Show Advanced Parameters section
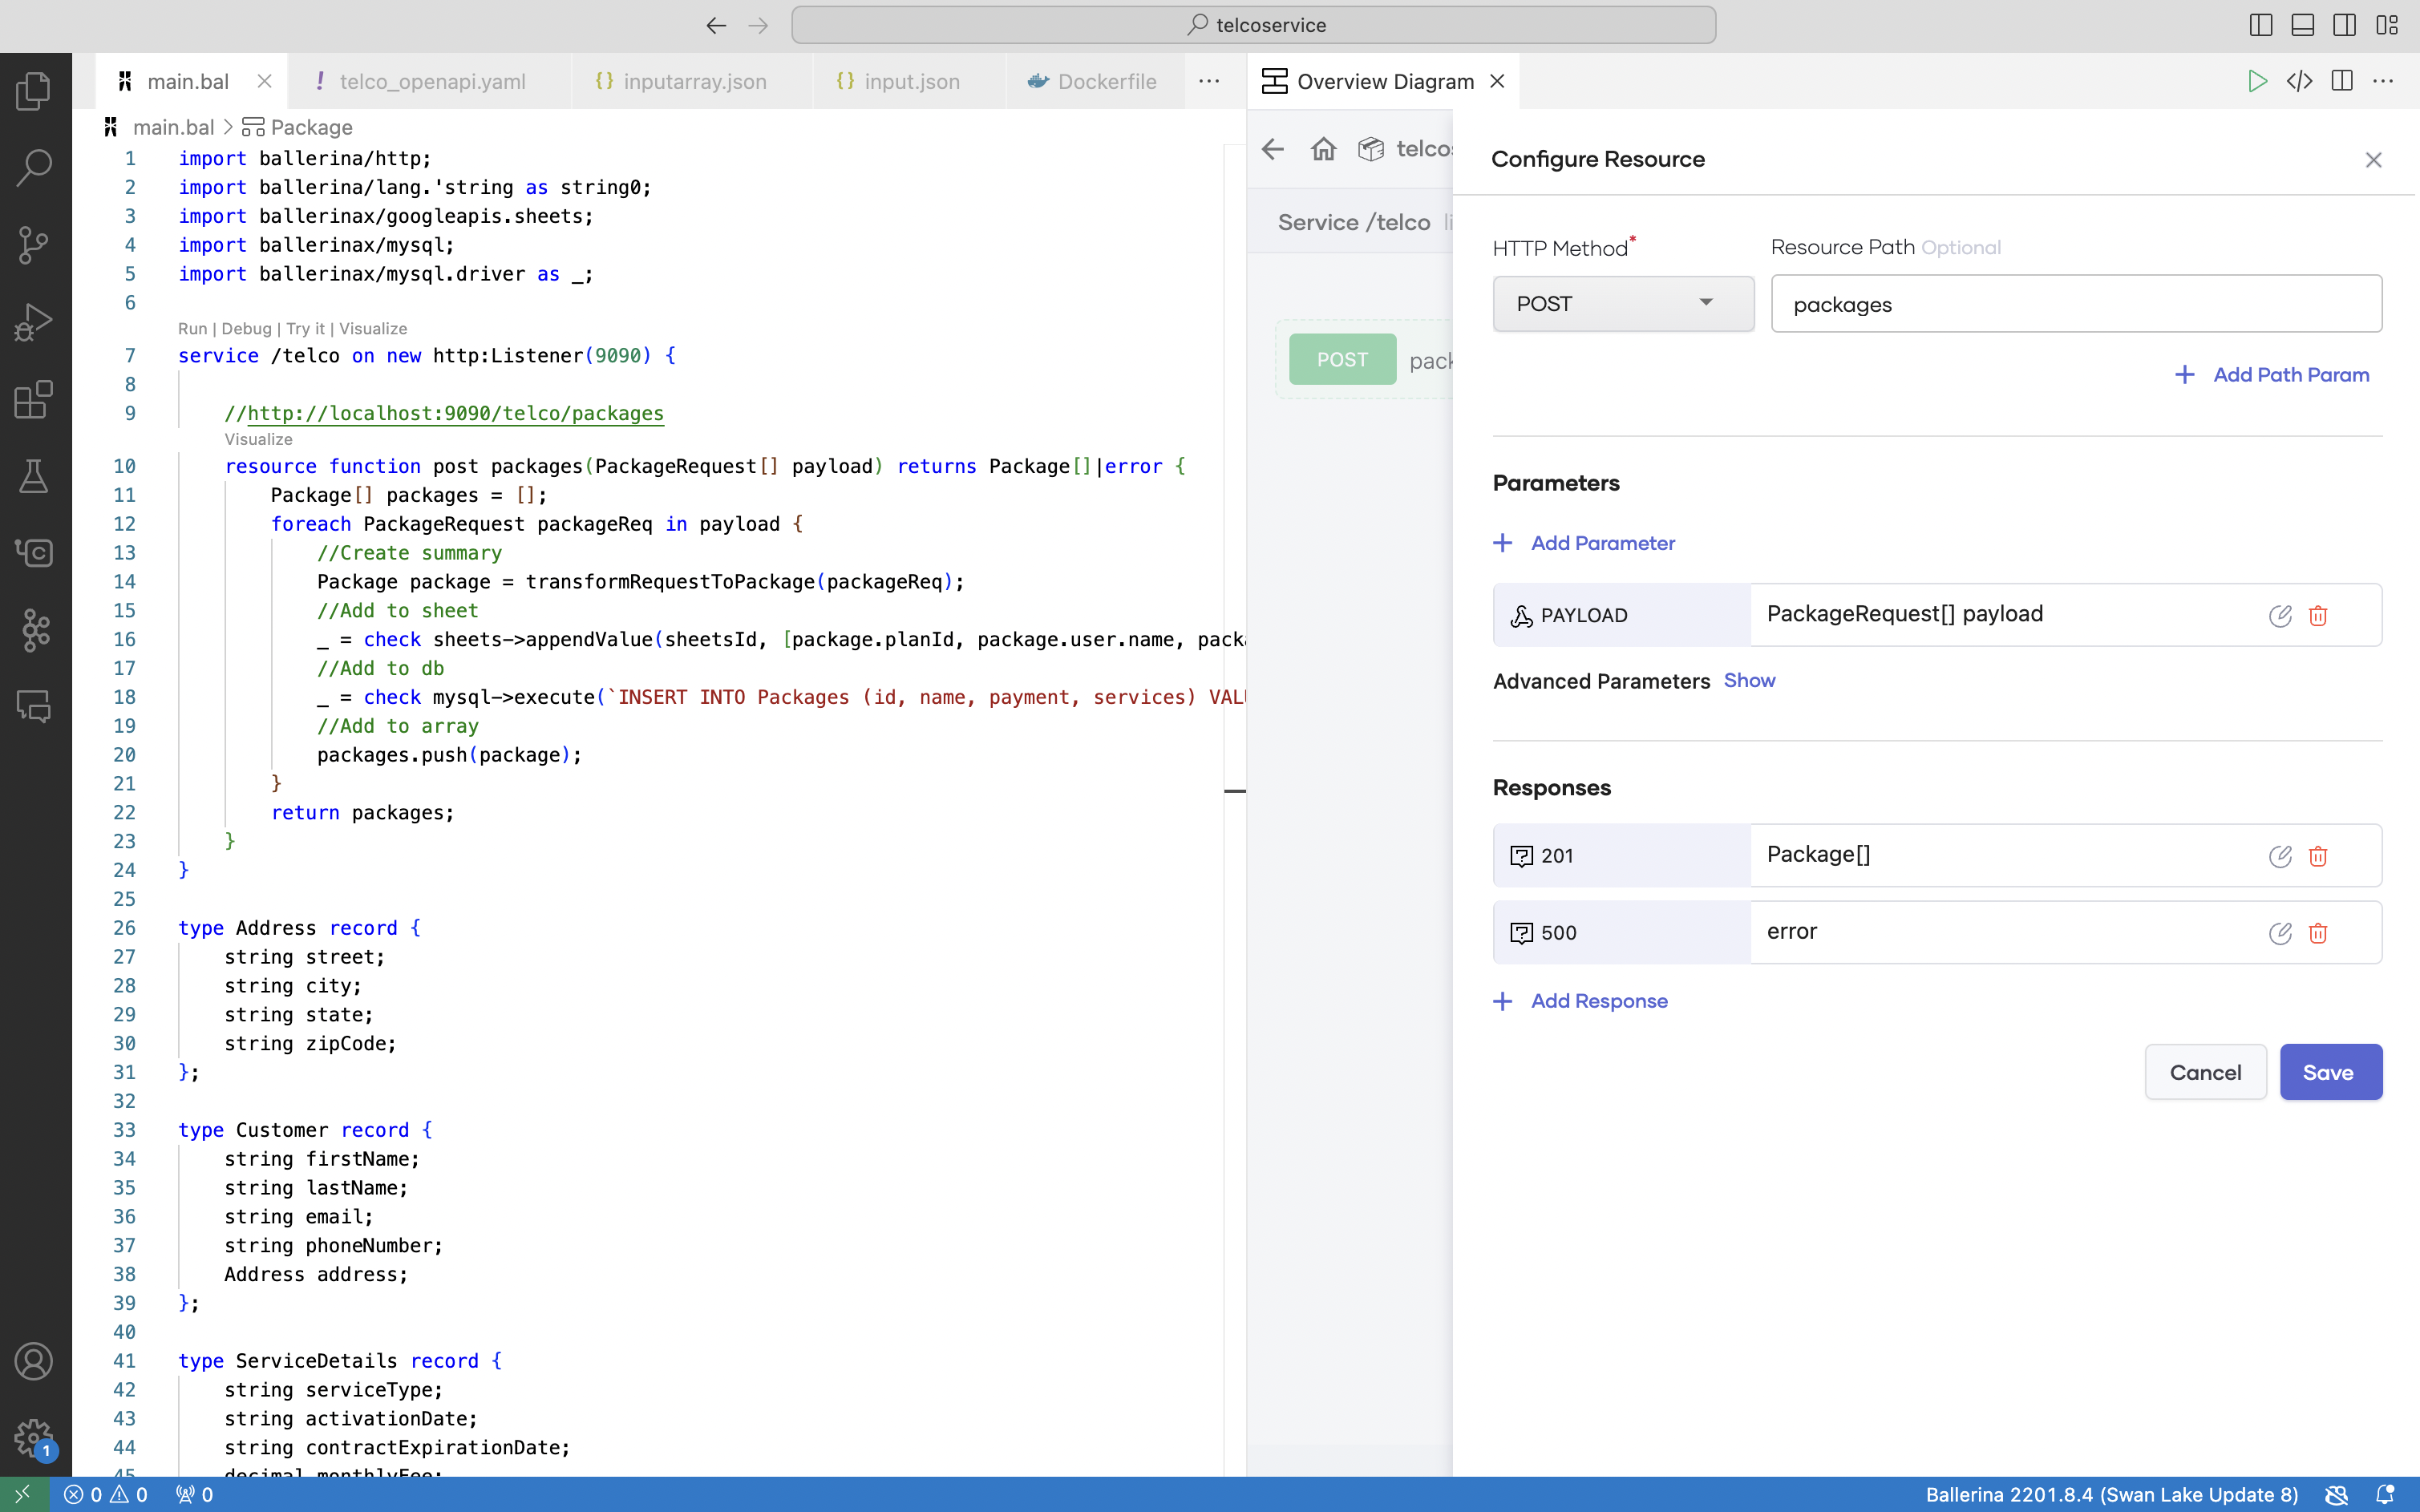The width and height of the screenshot is (2420, 1512). [x=1749, y=680]
